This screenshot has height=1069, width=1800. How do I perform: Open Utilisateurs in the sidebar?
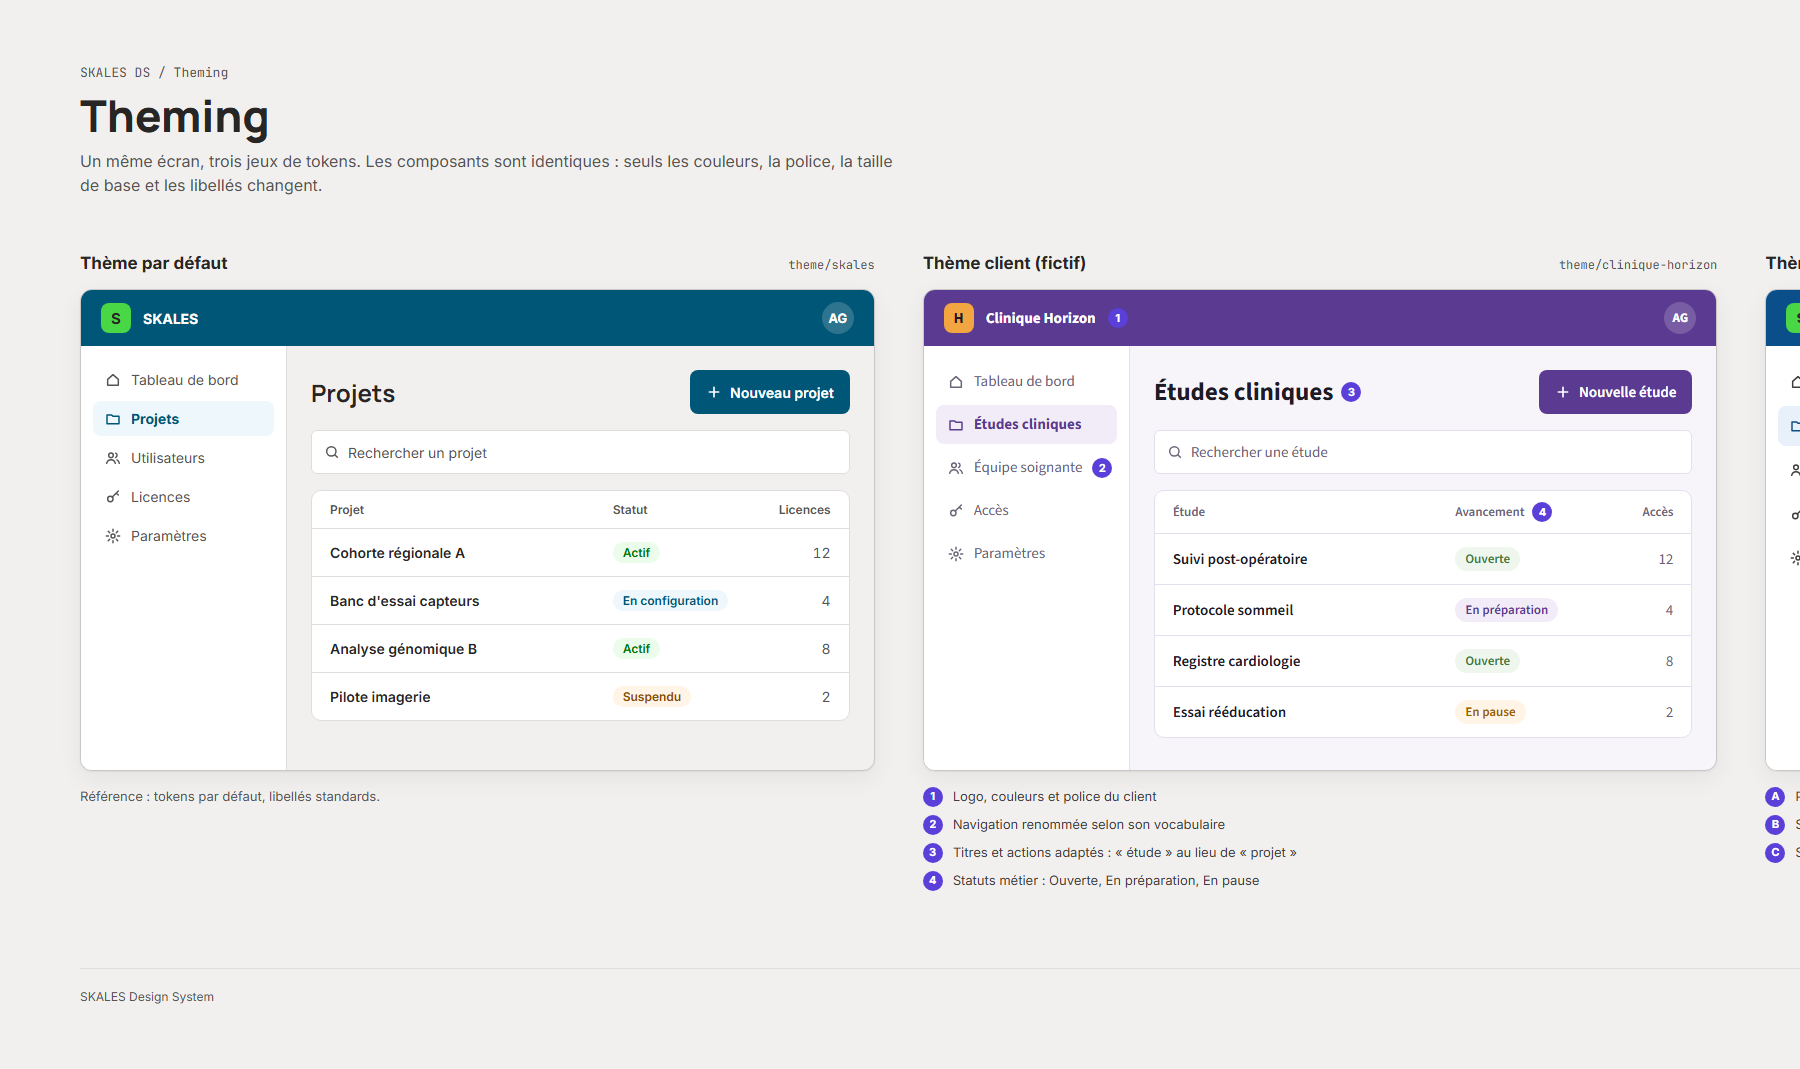point(183,458)
